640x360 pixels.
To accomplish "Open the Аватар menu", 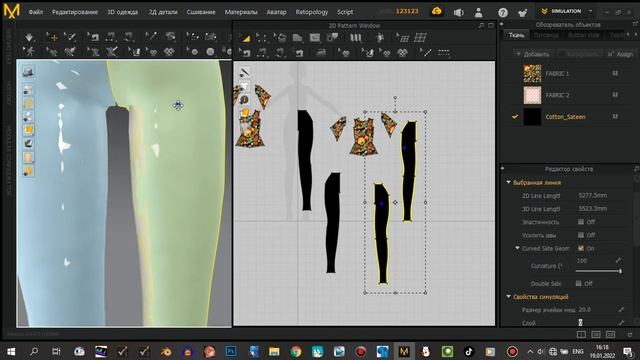I will (276, 12).
